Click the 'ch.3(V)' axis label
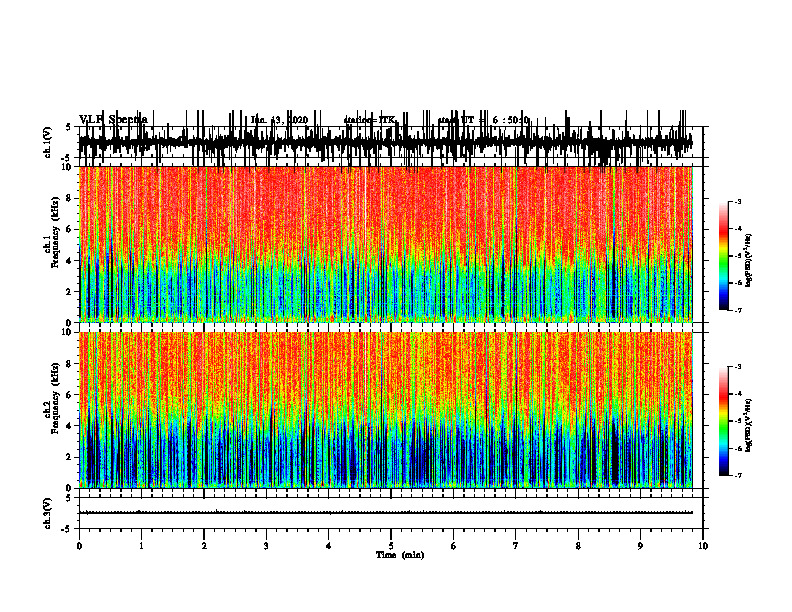This screenshot has height=612, width=792. pos(48,513)
